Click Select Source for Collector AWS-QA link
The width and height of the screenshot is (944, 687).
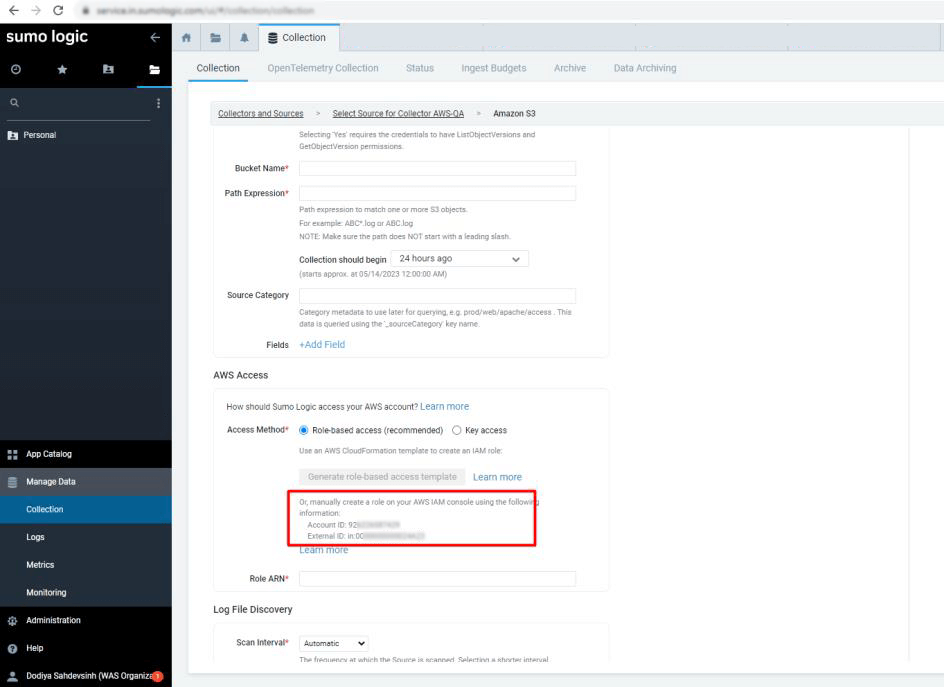398,113
